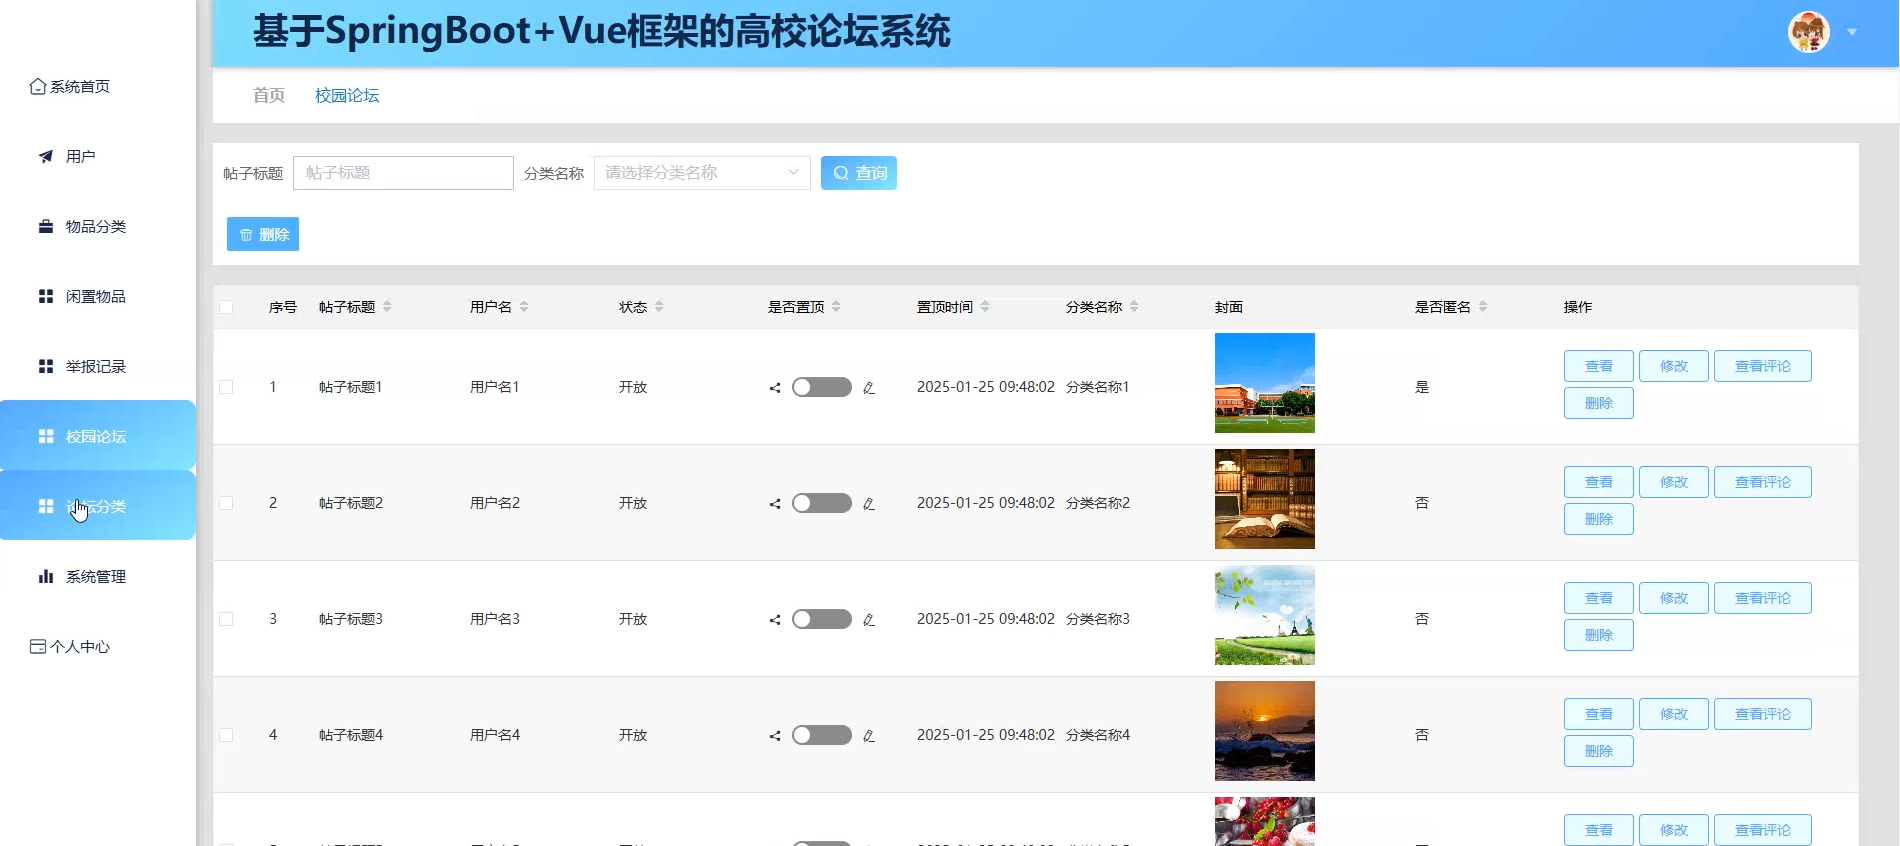Check the checkbox for row 帖子标题3

226,619
